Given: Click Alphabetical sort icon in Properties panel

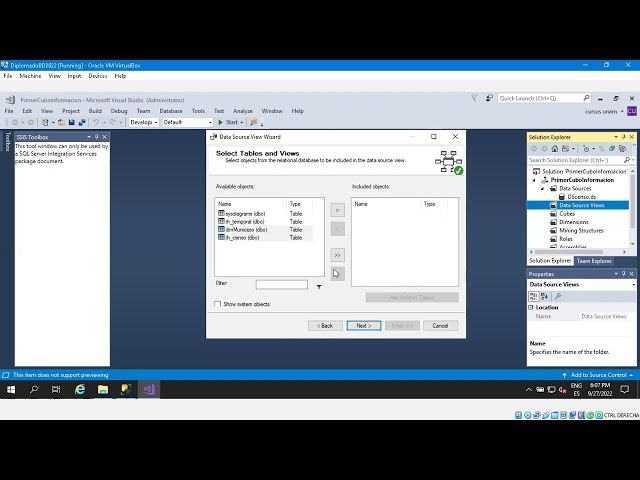Looking at the screenshot, I should coord(544,296).
